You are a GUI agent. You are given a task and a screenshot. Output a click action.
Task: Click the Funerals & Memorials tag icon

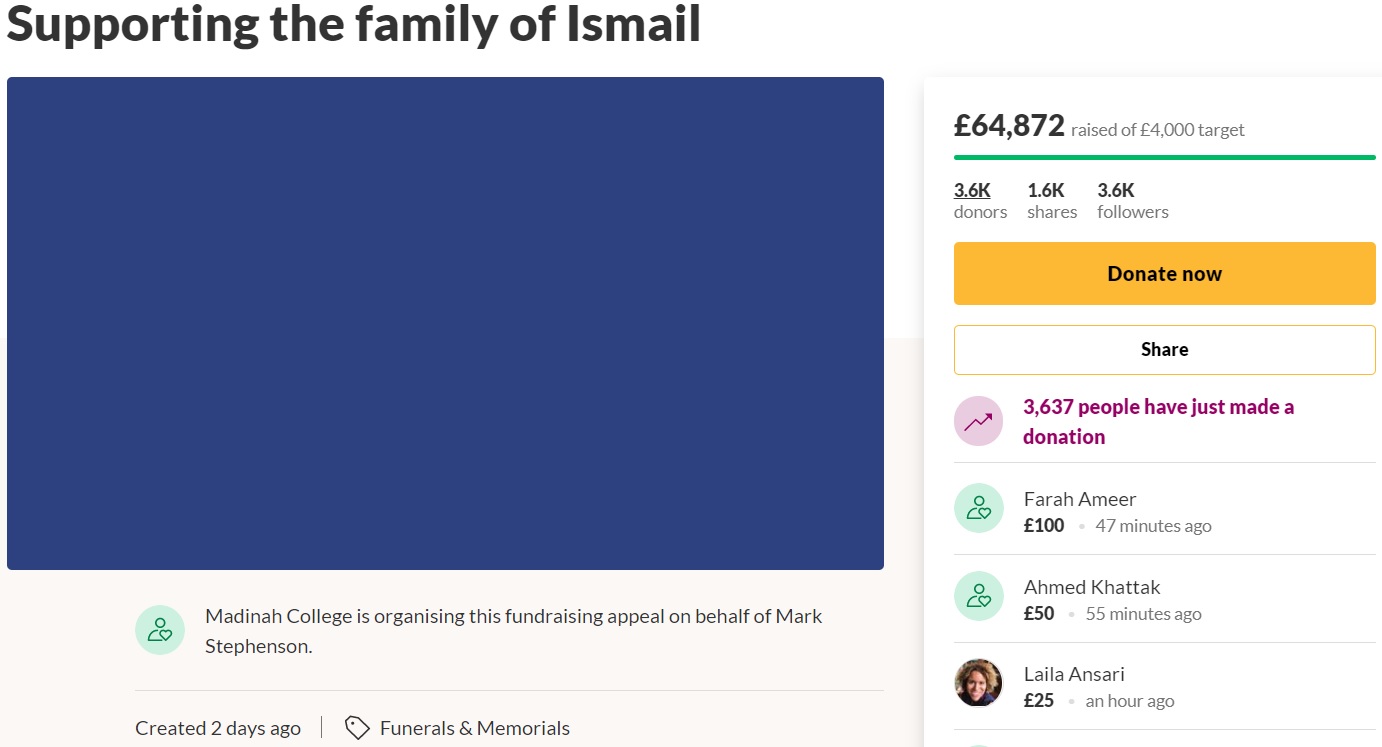coord(357,728)
